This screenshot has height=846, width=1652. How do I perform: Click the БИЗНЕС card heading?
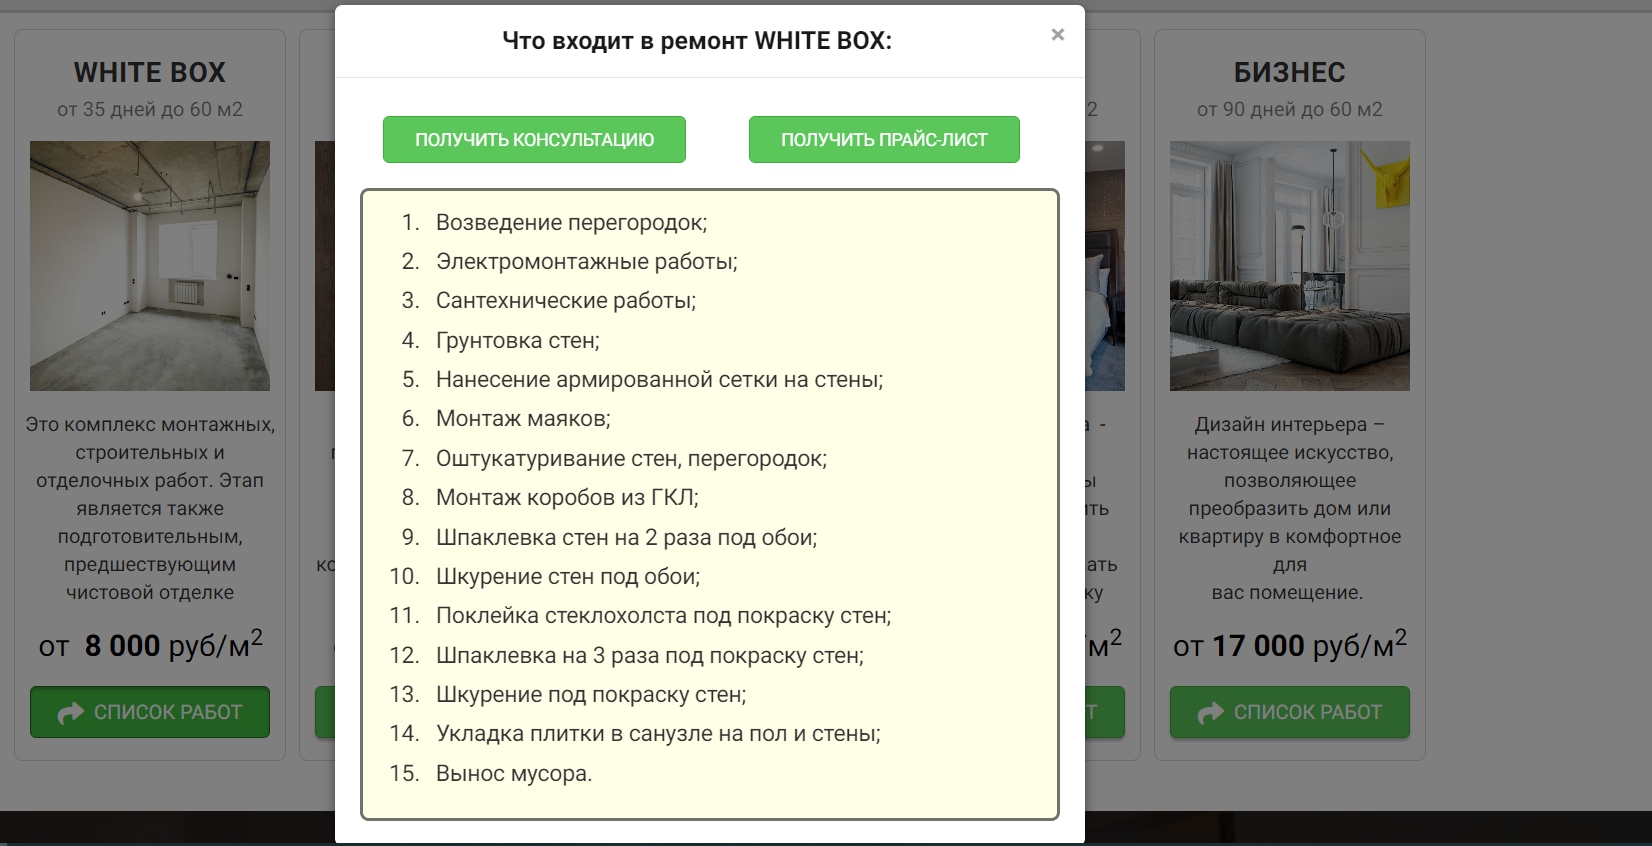click(x=1289, y=72)
